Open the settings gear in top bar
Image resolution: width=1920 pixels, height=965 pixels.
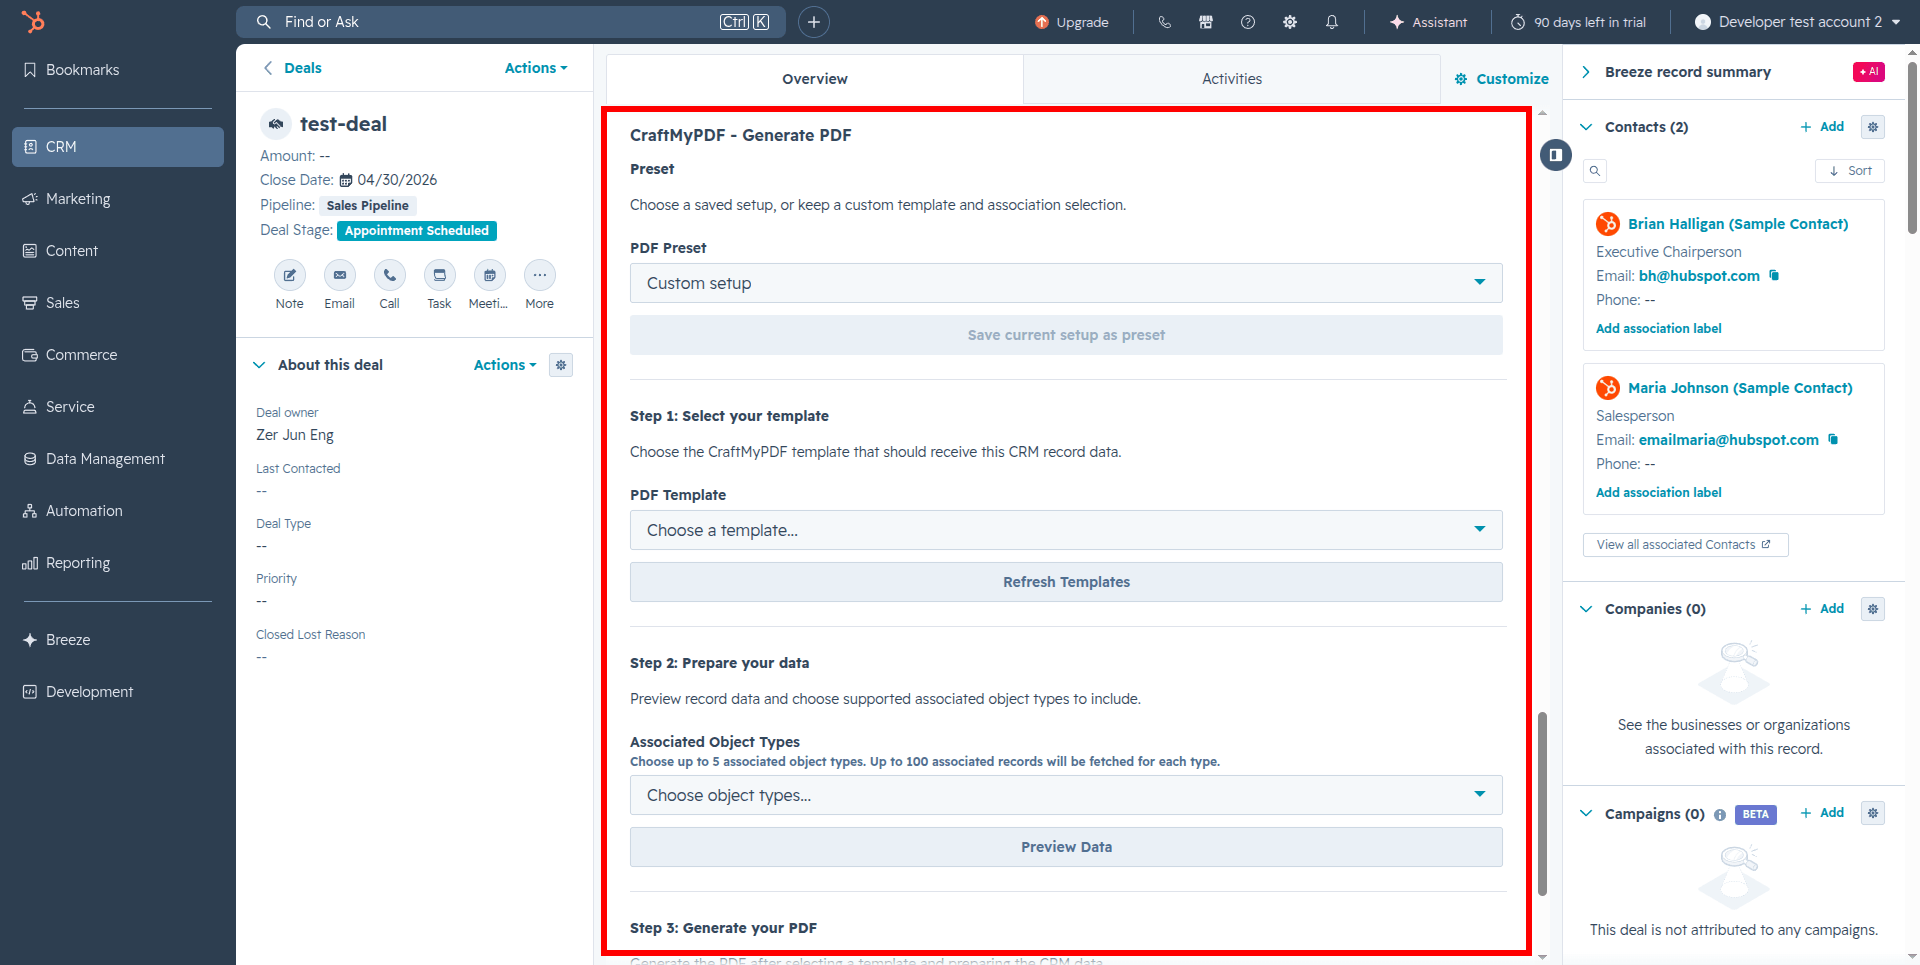coord(1290,22)
